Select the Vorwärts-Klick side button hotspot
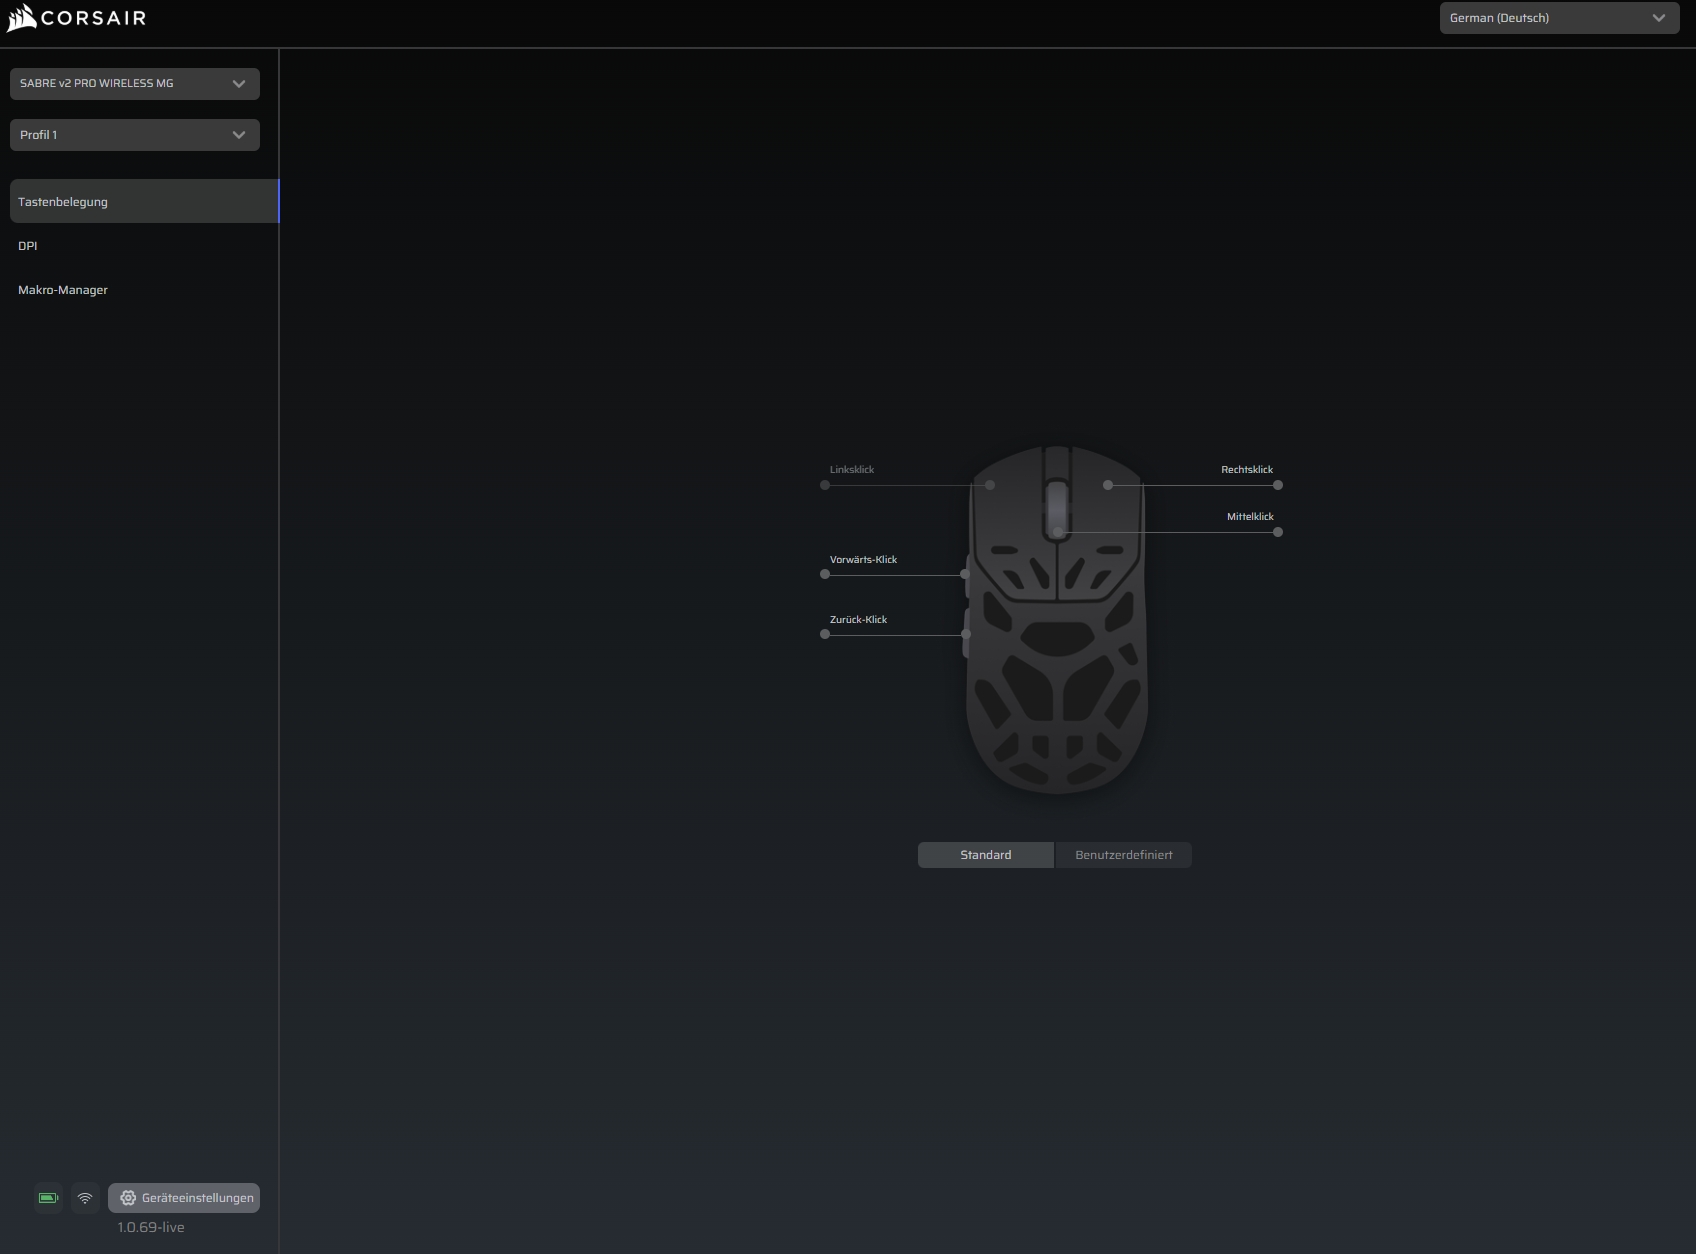 tap(963, 574)
